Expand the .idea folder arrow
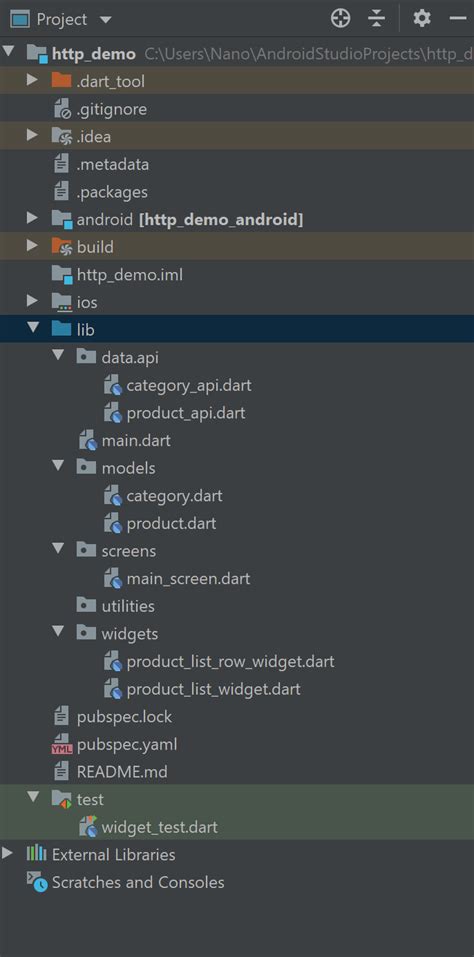The width and height of the screenshot is (474, 957). point(32,135)
